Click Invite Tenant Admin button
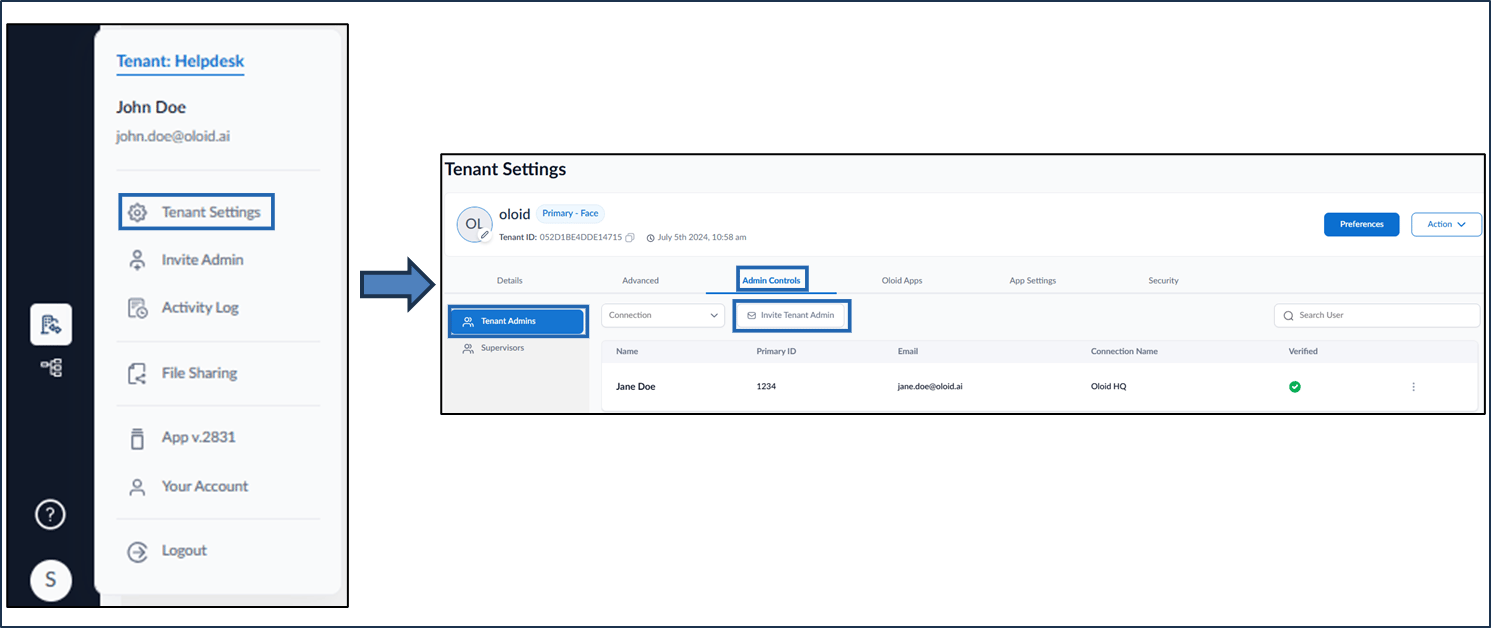 coord(791,315)
